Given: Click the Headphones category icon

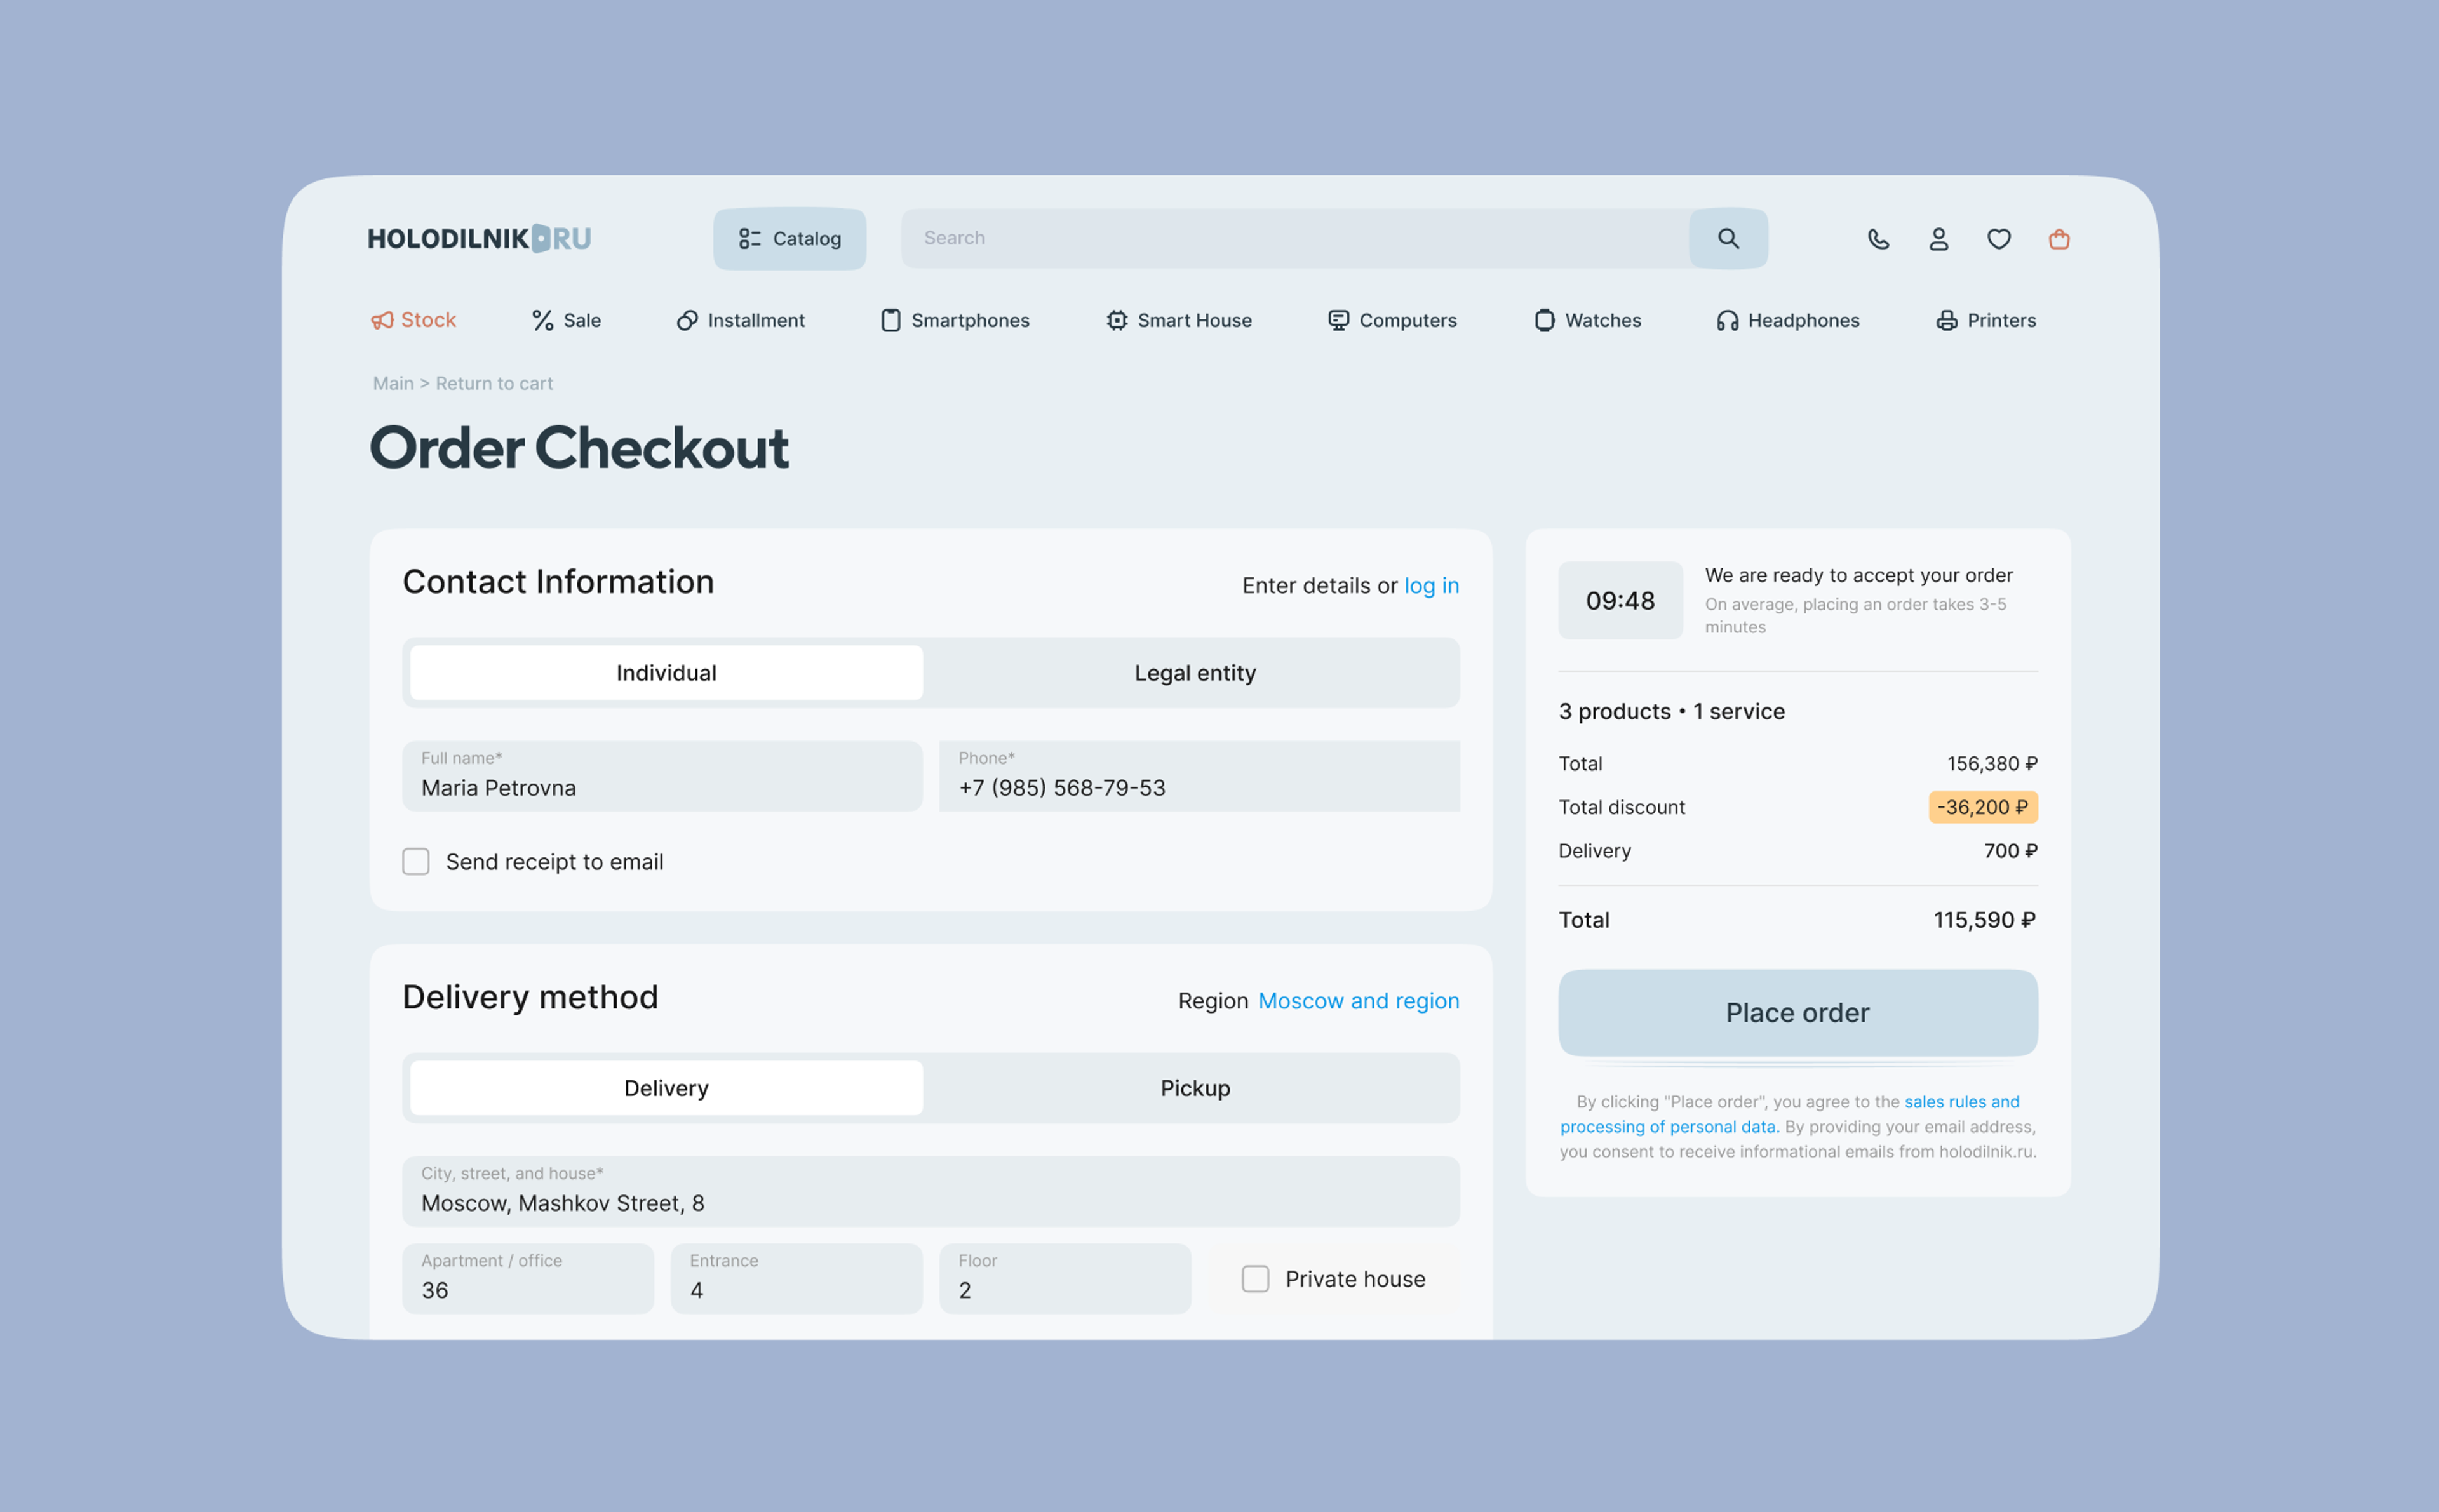Looking at the screenshot, I should (x=1727, y=320).
